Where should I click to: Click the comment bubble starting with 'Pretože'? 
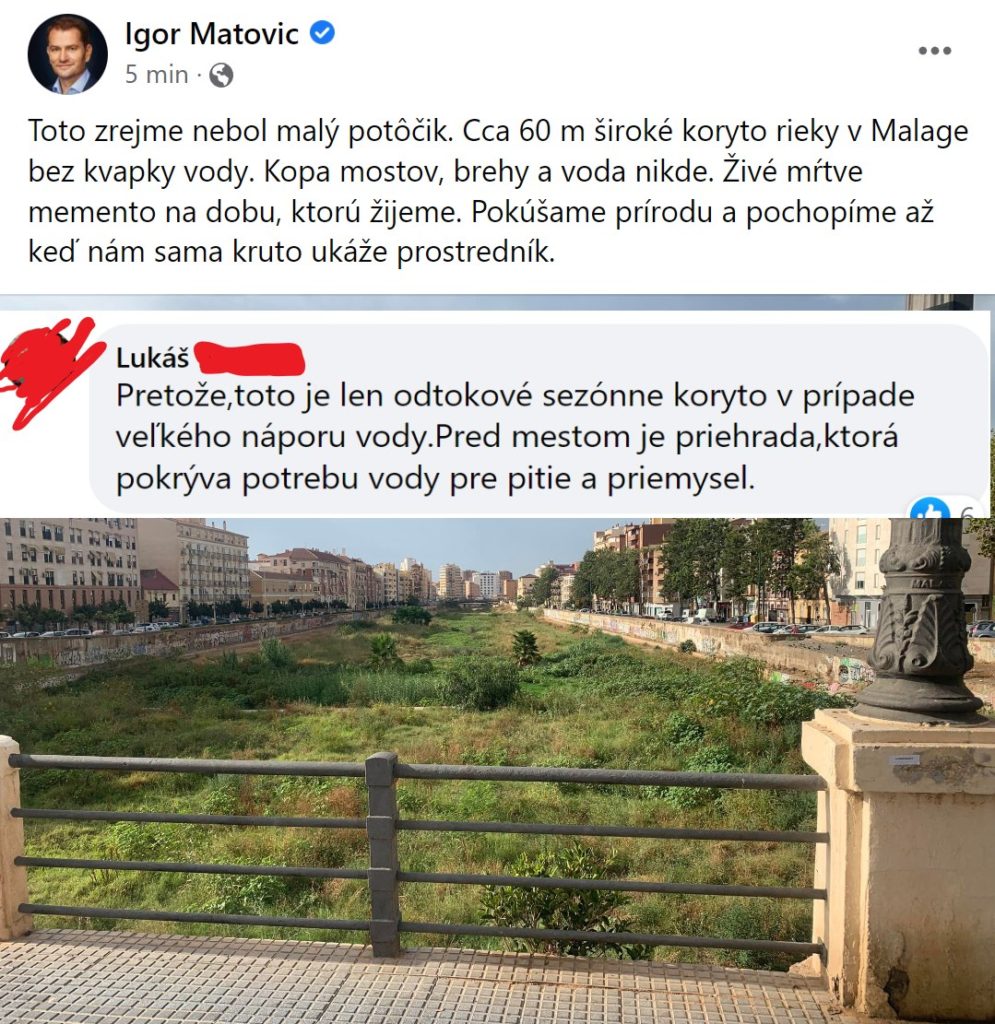point(539,418)
